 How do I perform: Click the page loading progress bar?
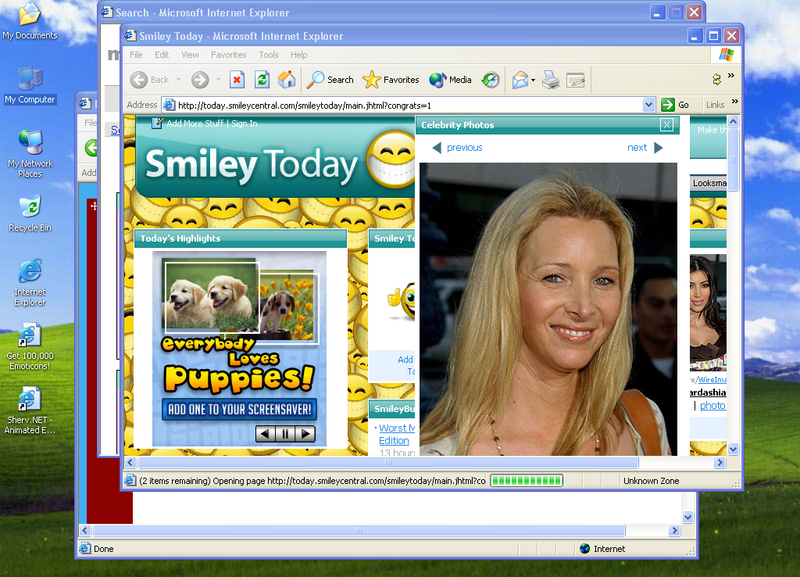coord(527,481)
